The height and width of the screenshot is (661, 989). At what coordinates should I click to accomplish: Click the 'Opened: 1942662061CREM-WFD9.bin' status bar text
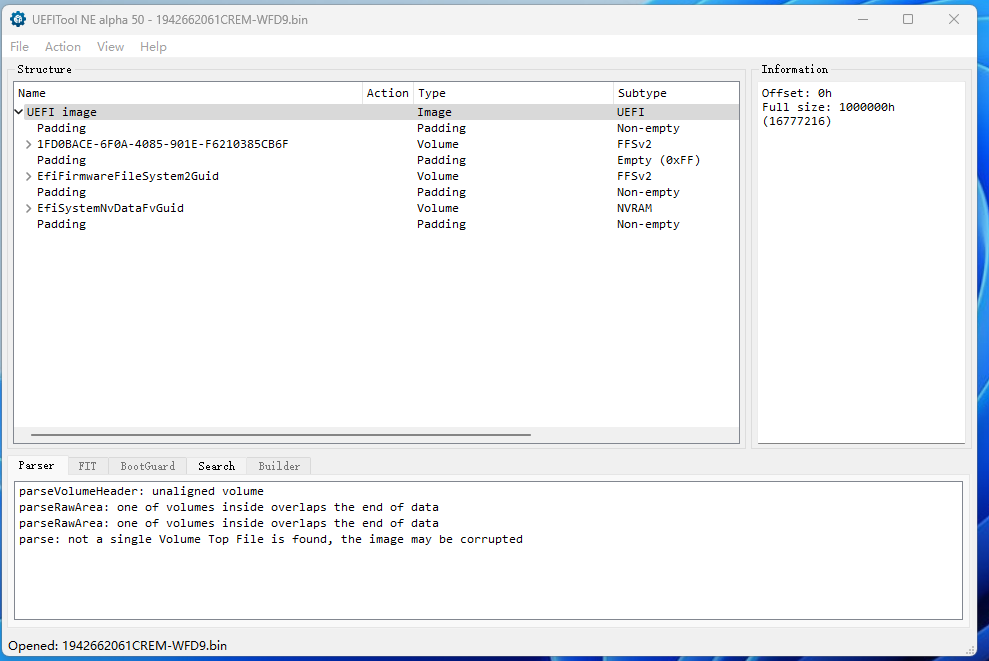click(117, 645)
